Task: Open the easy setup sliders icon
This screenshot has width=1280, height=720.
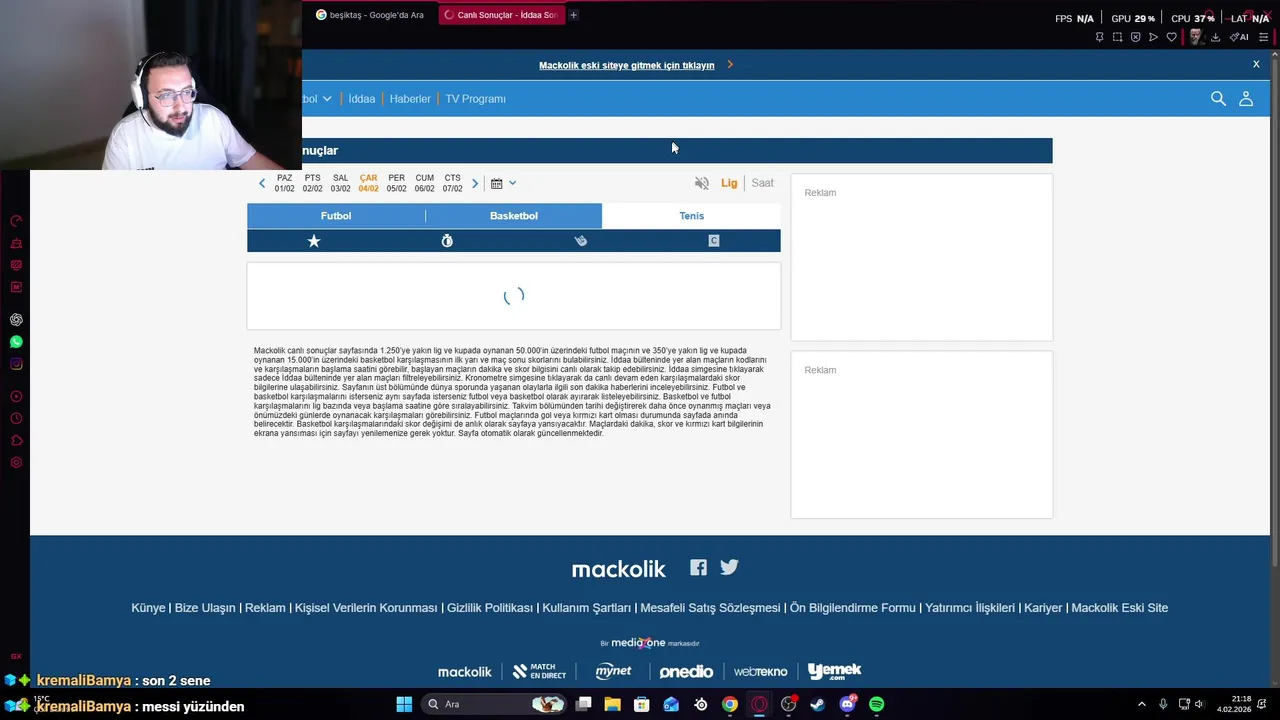Action: [1263, 37]
